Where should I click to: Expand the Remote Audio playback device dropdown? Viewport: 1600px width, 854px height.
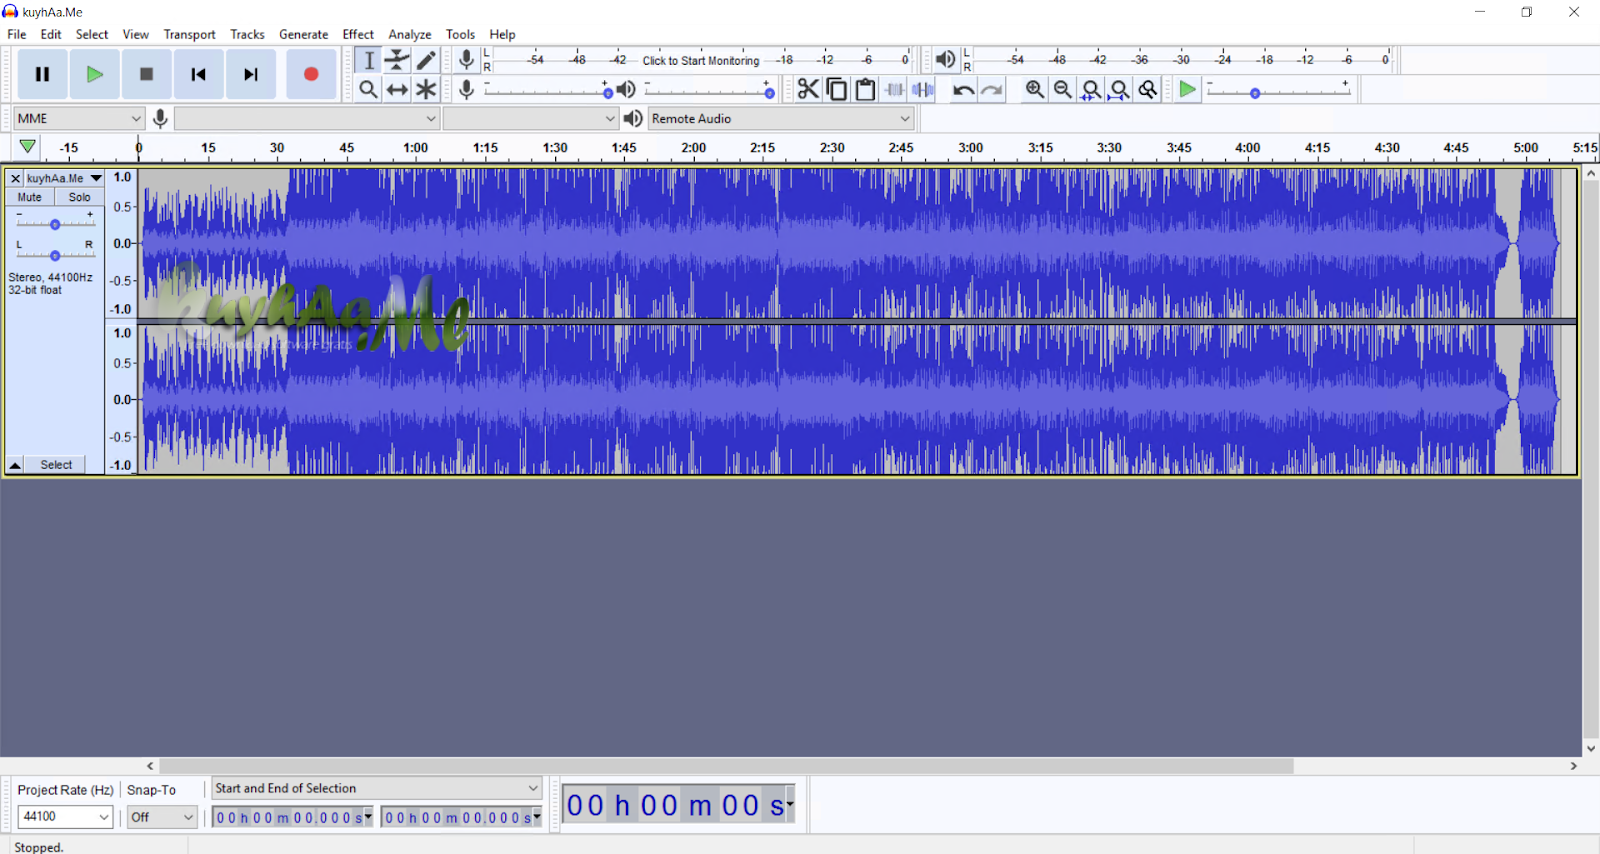pyautogui.click(x=781, y=119)
